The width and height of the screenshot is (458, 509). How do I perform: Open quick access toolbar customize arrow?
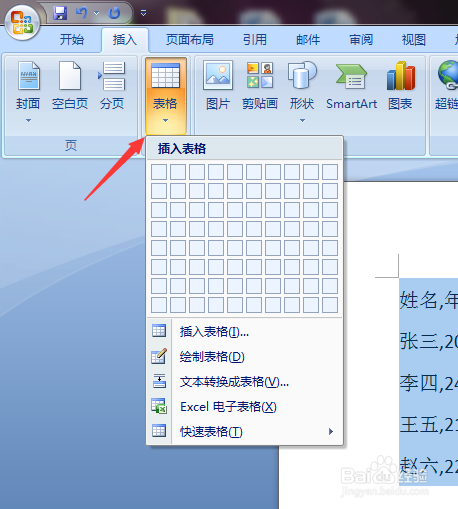143,13
